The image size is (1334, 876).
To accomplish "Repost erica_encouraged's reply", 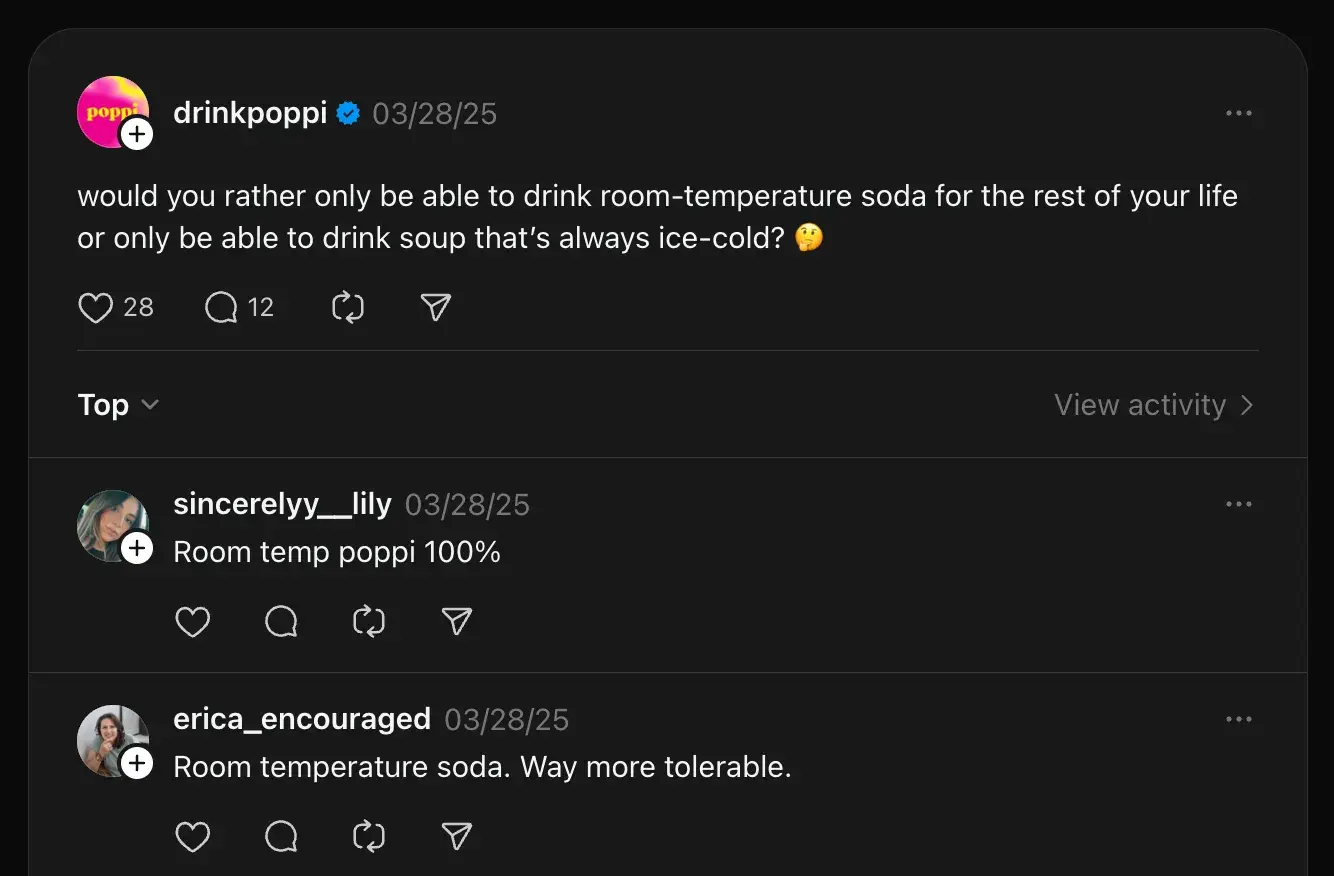I will click(x=369, y=836).
